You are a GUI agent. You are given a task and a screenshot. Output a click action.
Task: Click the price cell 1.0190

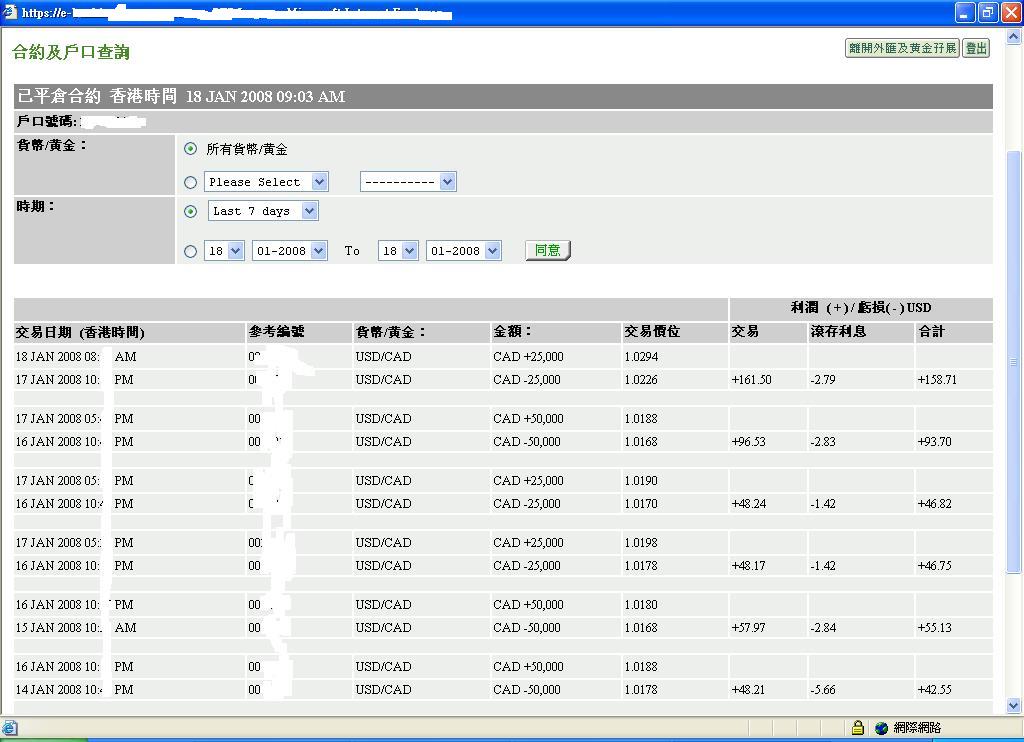point(641,481)
